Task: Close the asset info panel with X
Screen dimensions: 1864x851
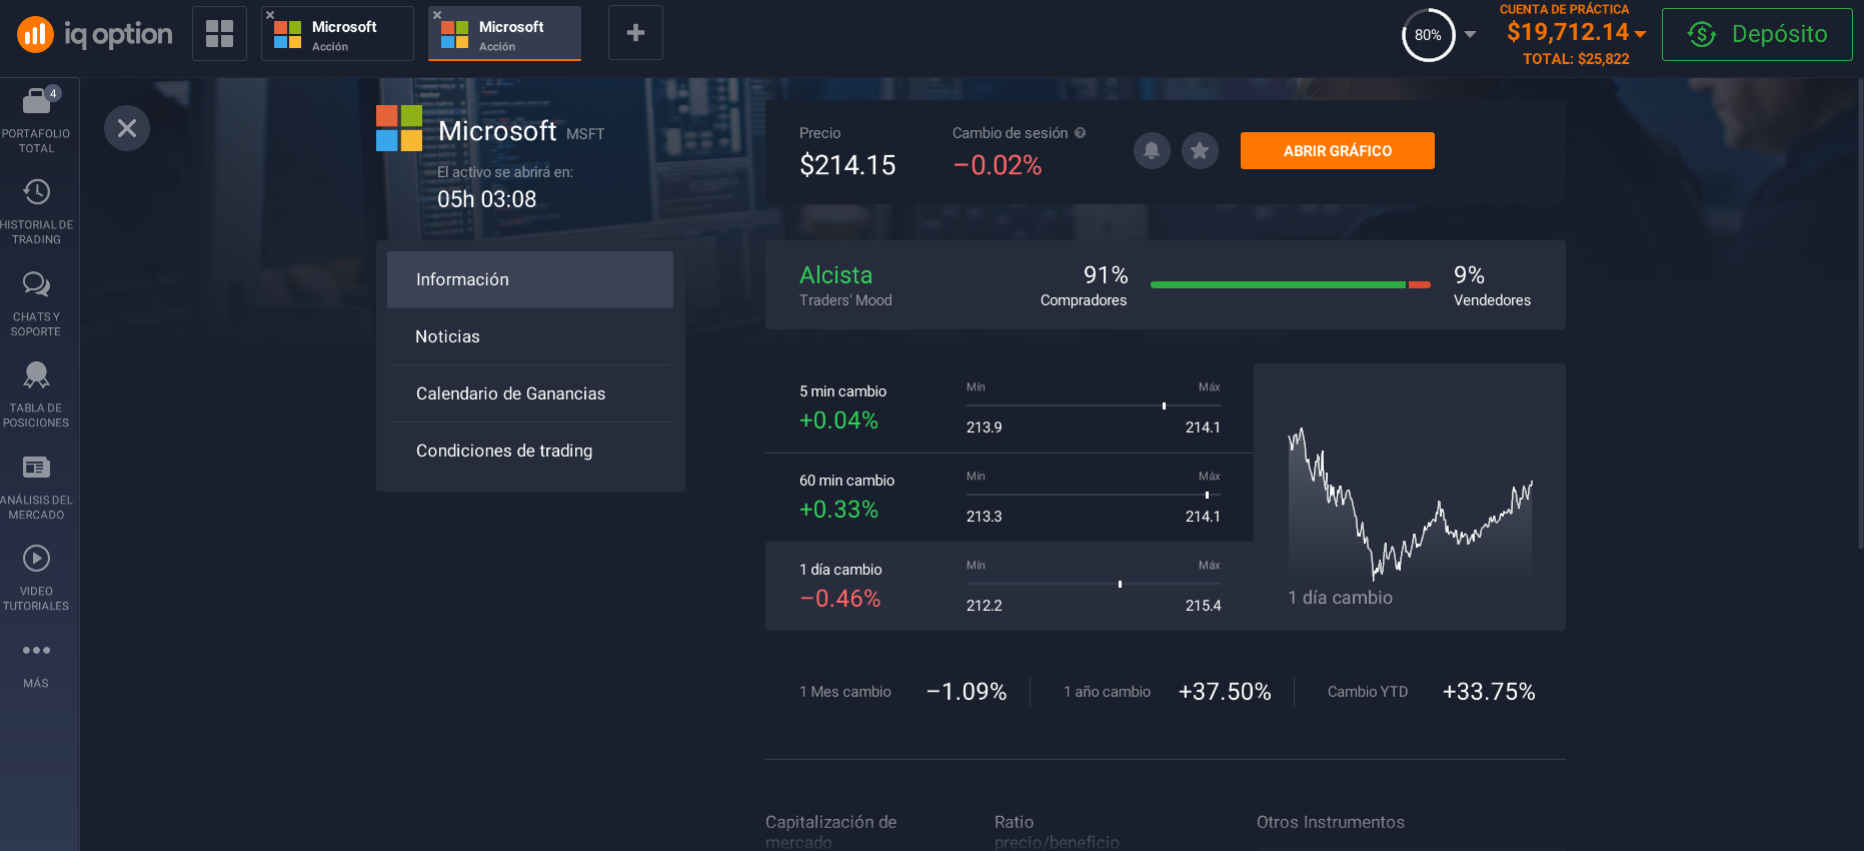Action: [x=127, y=128]
